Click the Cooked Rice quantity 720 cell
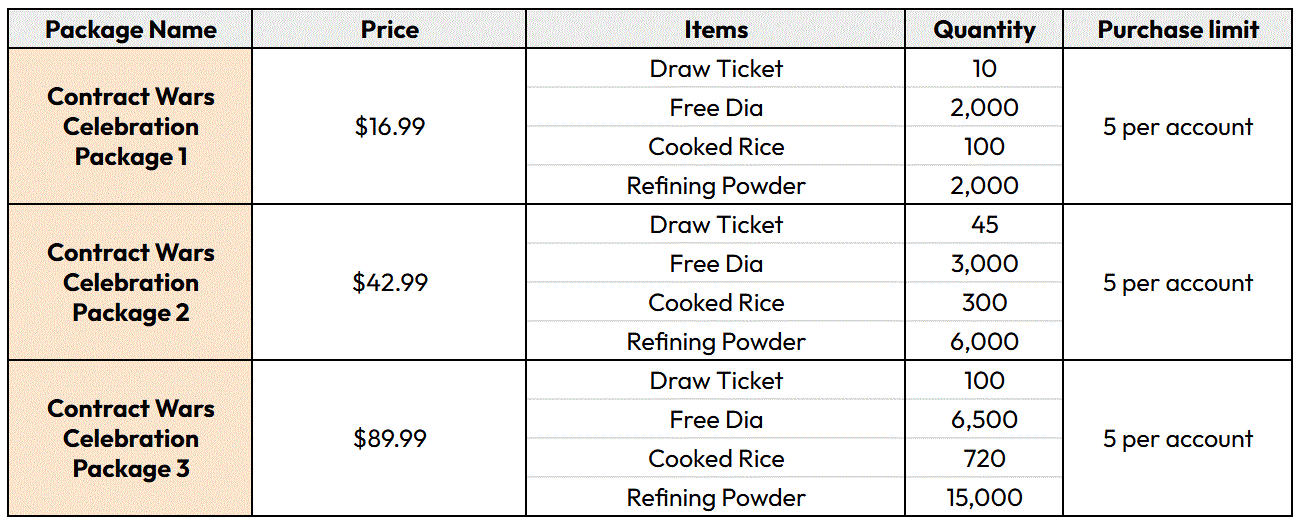This screenshot has height=528, width=1303. point(984,459)
